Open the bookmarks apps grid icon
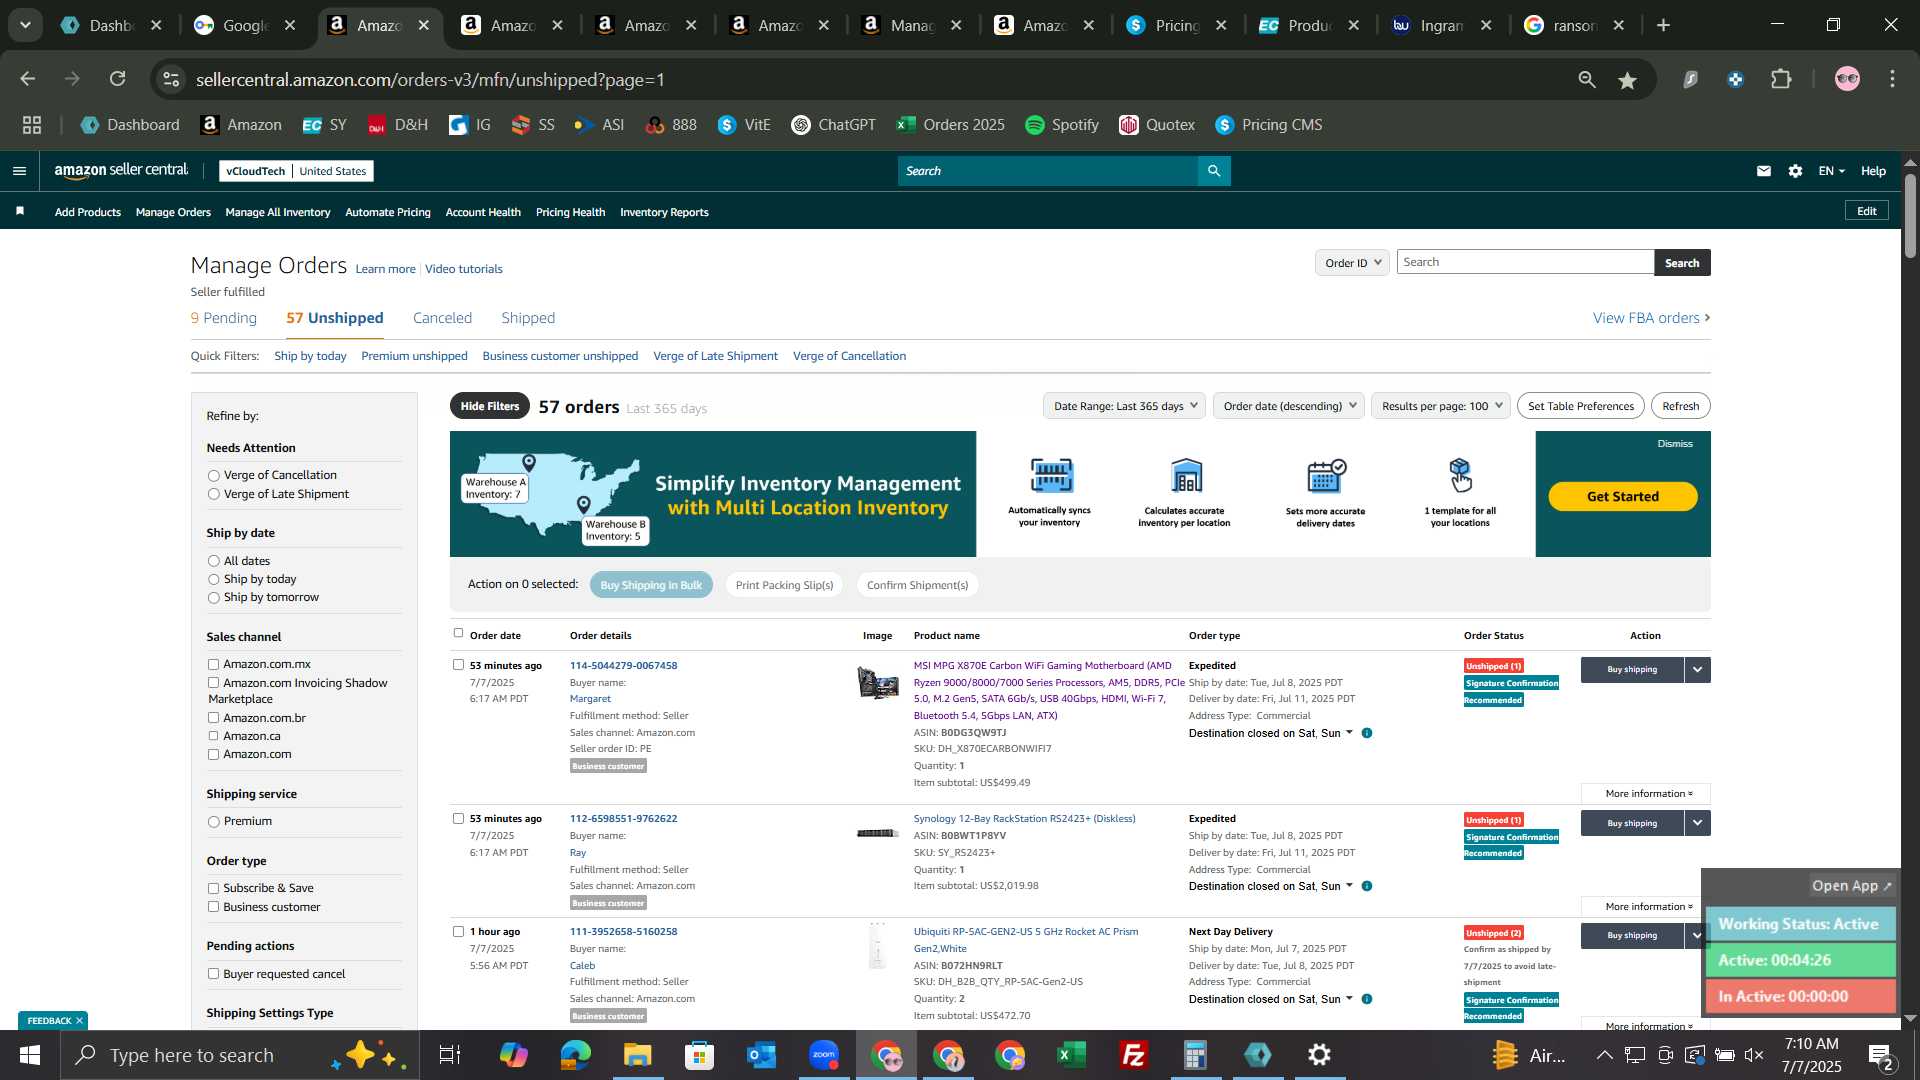Image resolution: width=1920 pixels, height=1080 pixels. point(32,125)
